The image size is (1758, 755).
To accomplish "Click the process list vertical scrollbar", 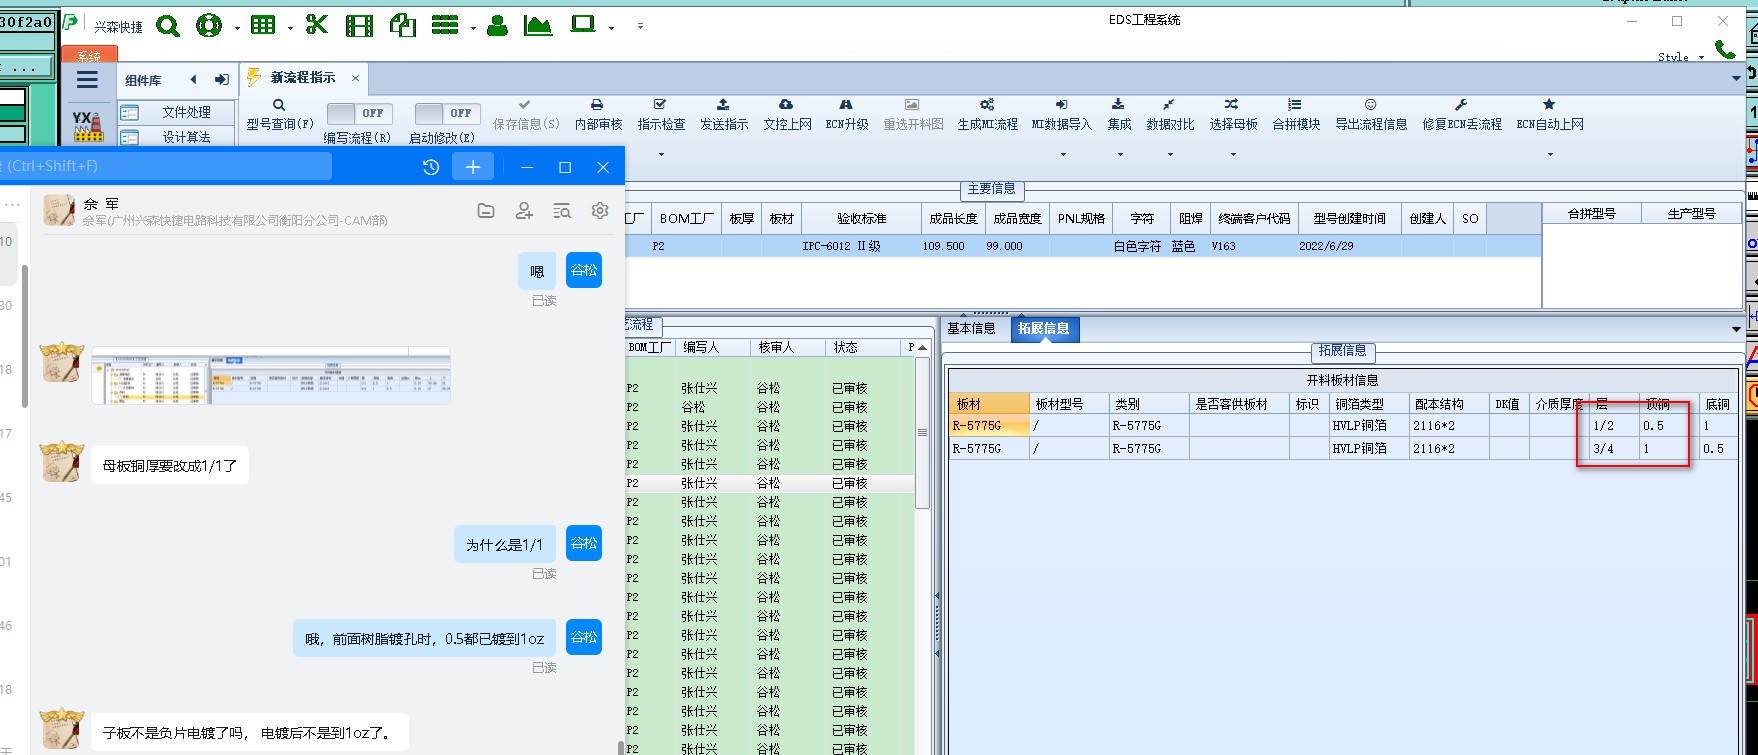I will (922, 433).
